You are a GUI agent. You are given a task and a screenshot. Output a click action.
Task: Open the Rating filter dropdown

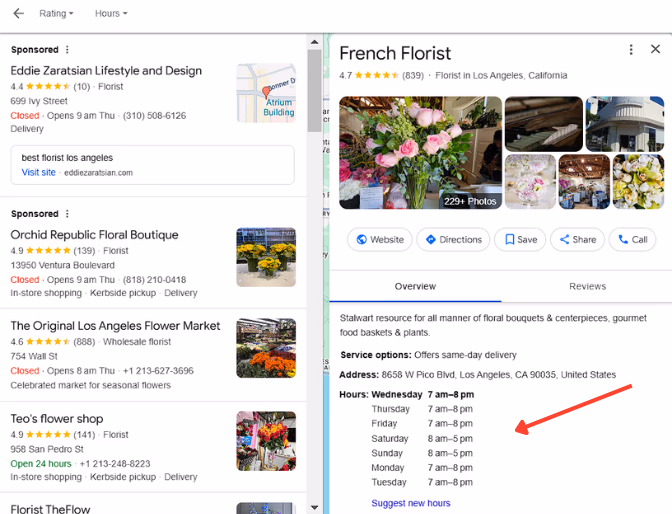[x=56, y=13]
